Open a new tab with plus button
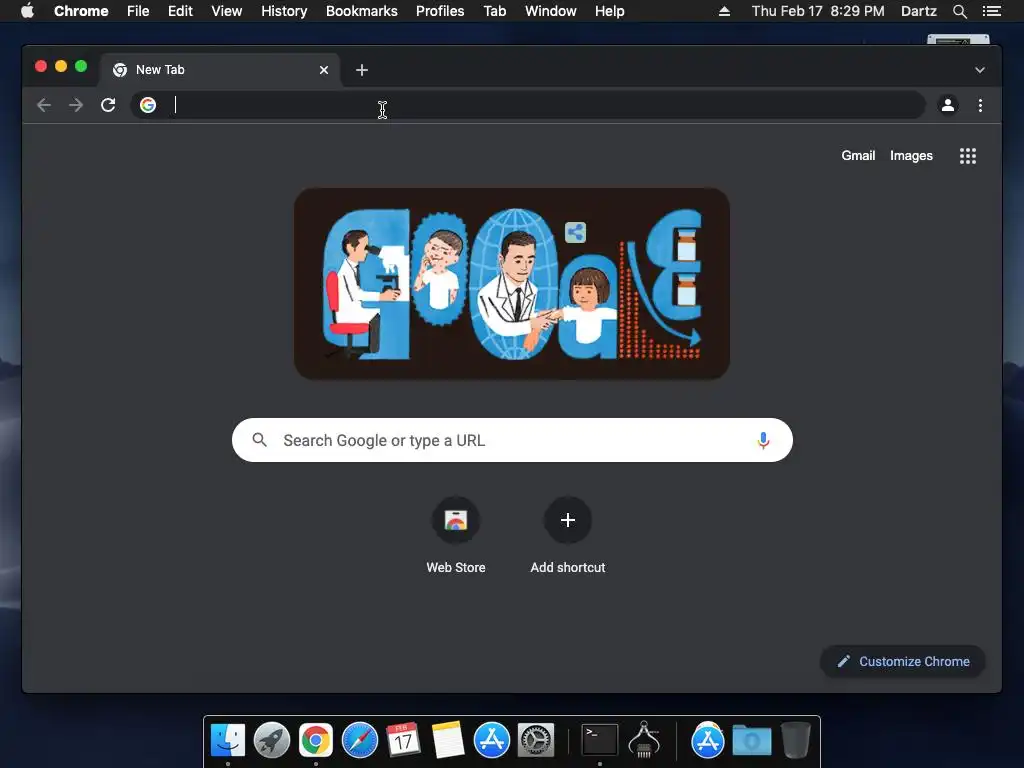Viewport: 1024px width, 768px height. pos(362,70)
